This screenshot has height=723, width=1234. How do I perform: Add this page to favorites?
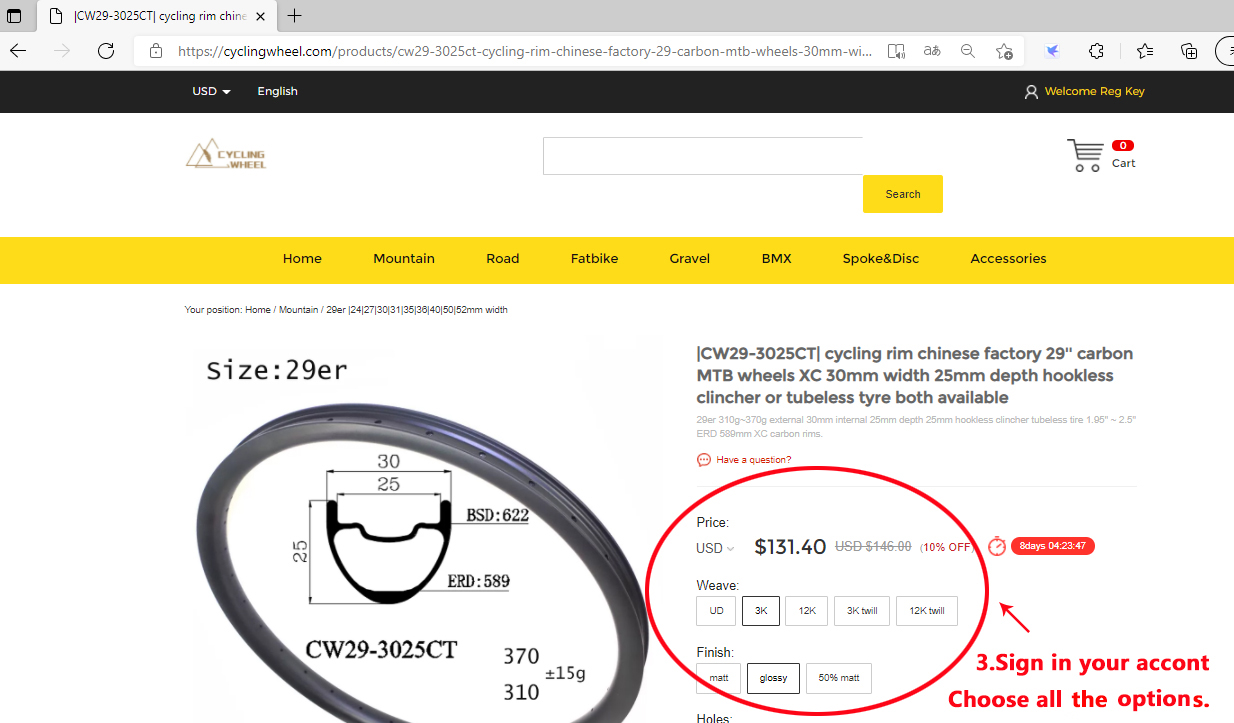click(x=1004, y=51)
